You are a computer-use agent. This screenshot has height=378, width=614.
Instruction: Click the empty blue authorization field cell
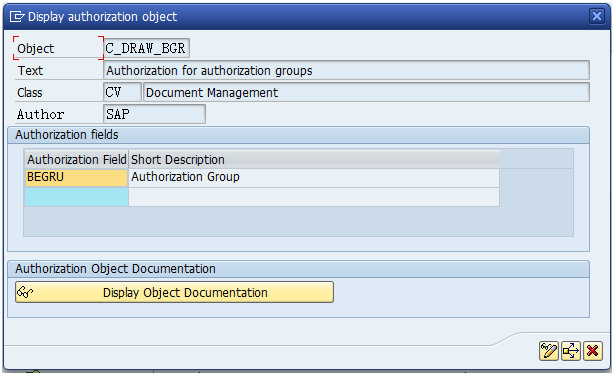(76, 197)
